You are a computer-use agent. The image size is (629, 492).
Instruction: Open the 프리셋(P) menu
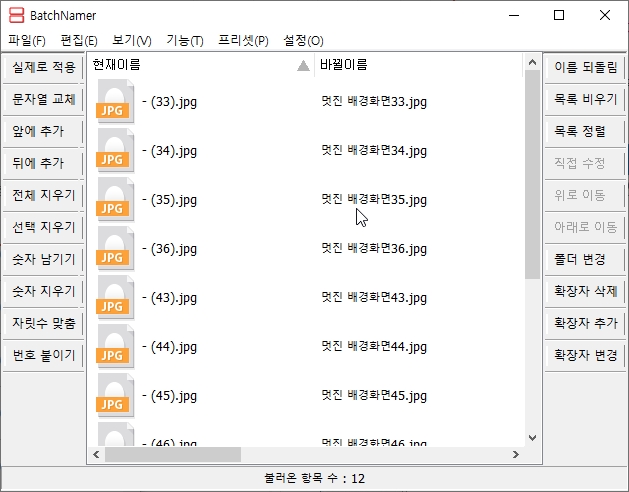coord(243,40)
